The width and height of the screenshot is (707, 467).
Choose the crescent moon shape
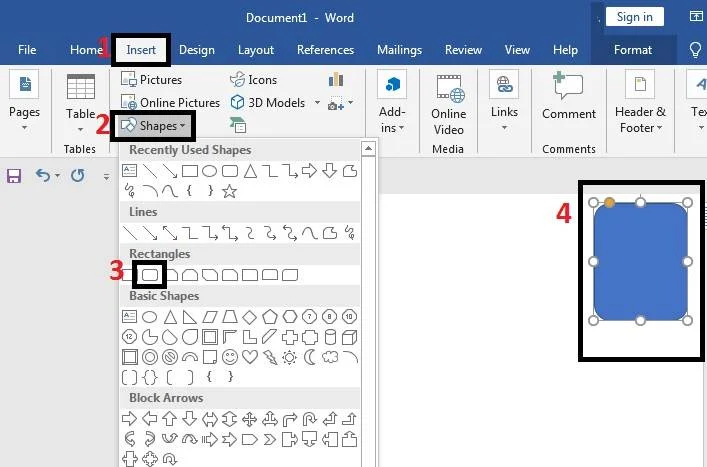point(310,357)
